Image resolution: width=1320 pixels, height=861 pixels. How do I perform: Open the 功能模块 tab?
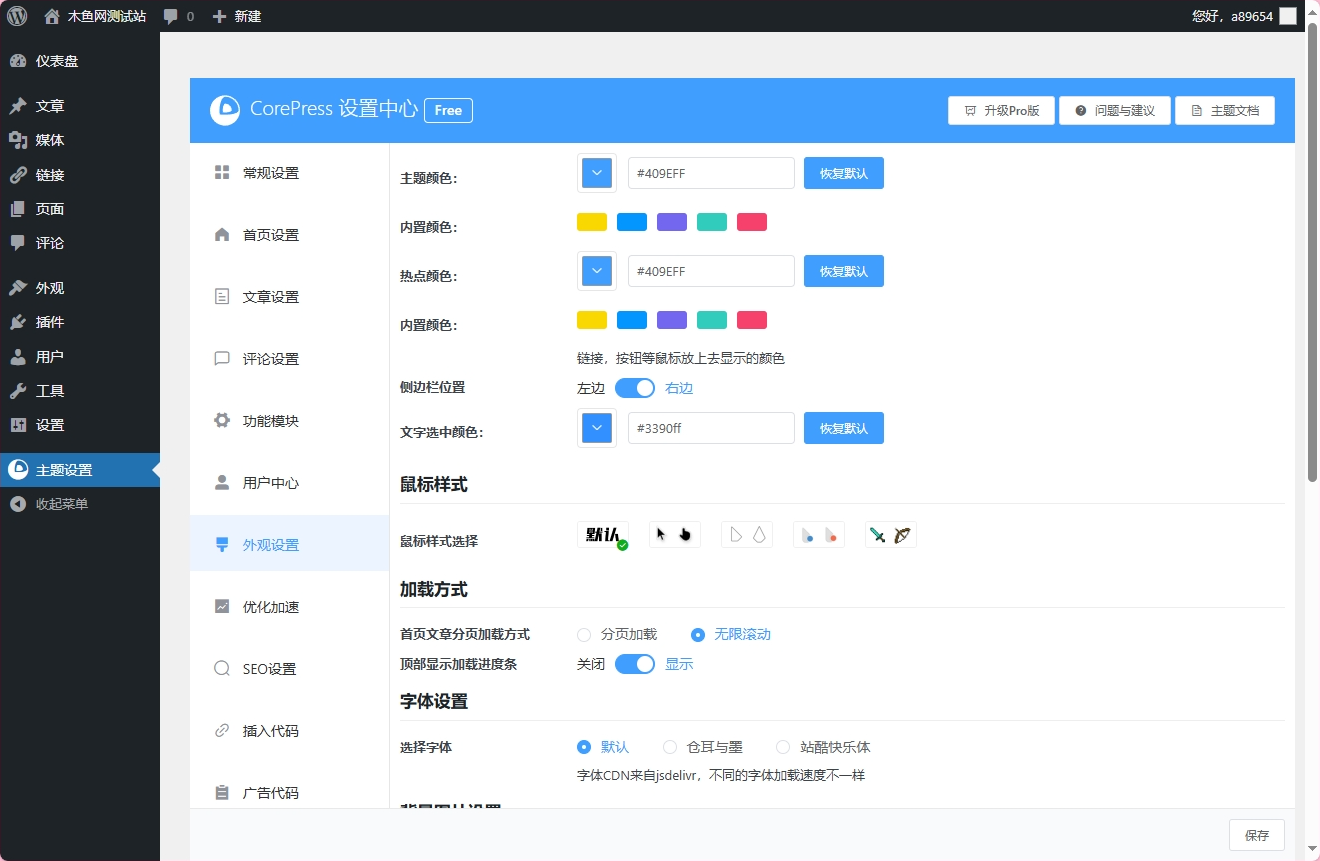click(x=290, y=421)
